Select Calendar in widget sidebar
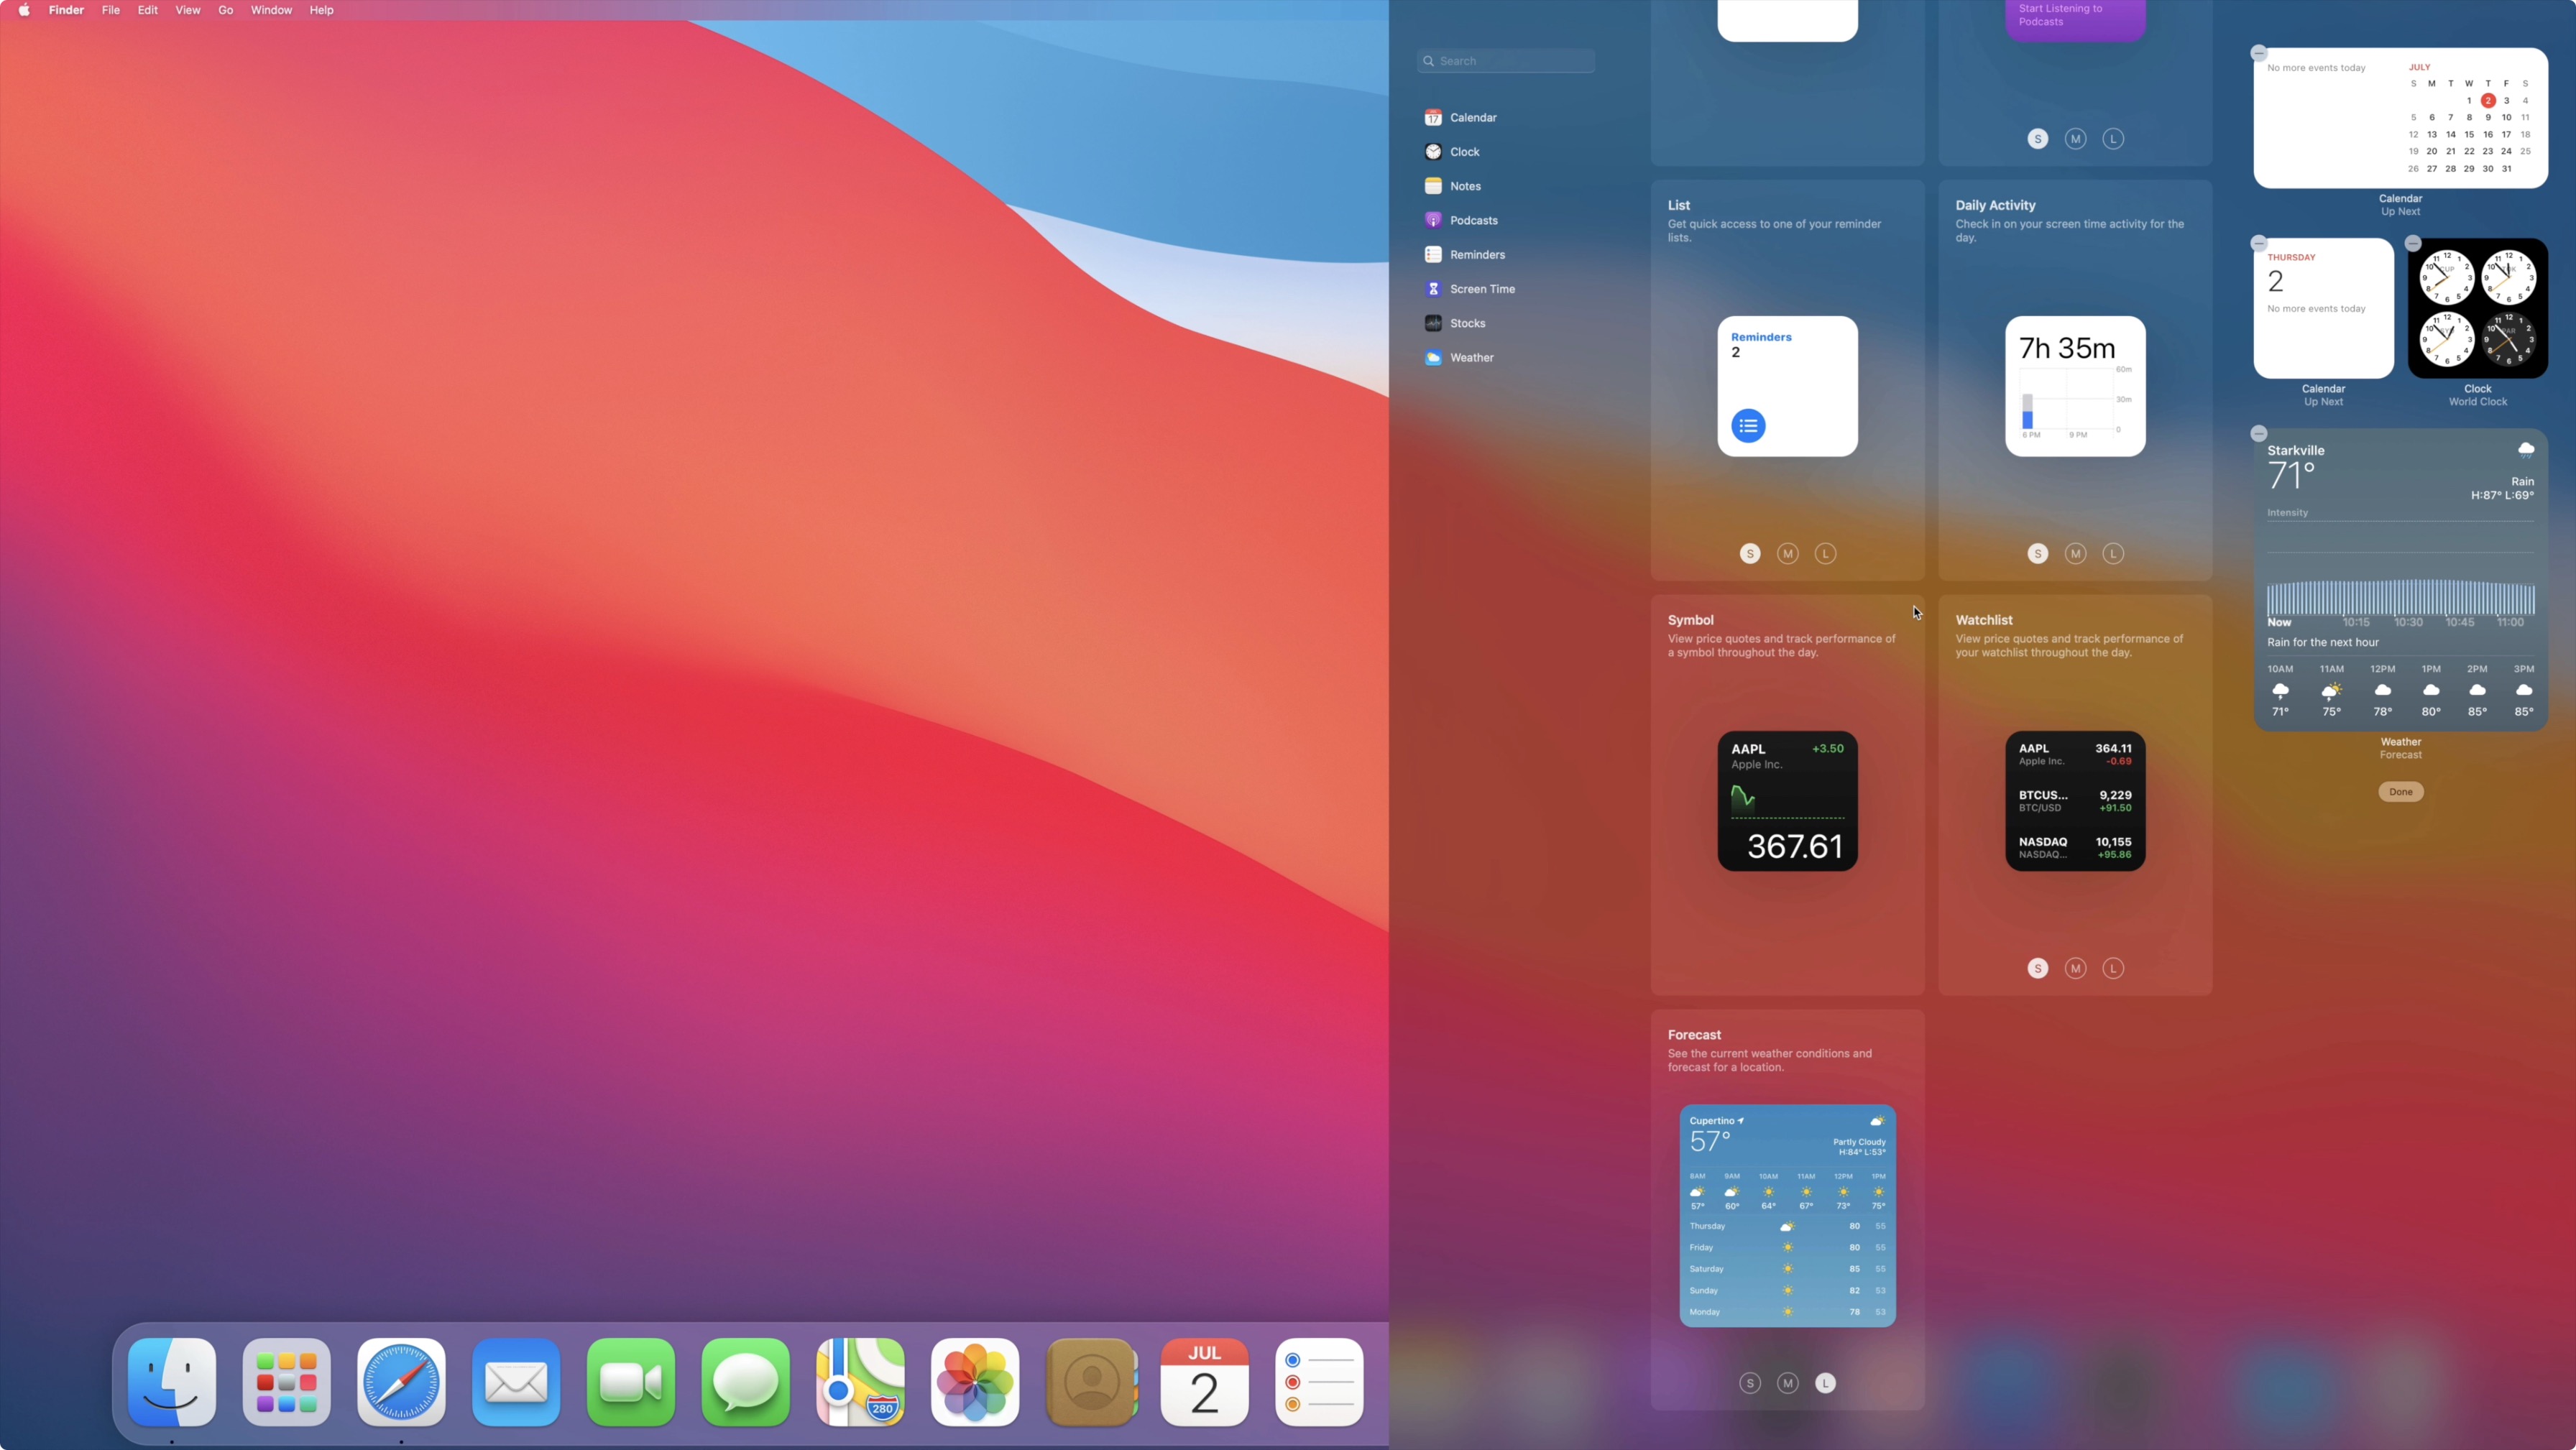The width and height of the screenshot is (2576, 1450). [1472, 118]
